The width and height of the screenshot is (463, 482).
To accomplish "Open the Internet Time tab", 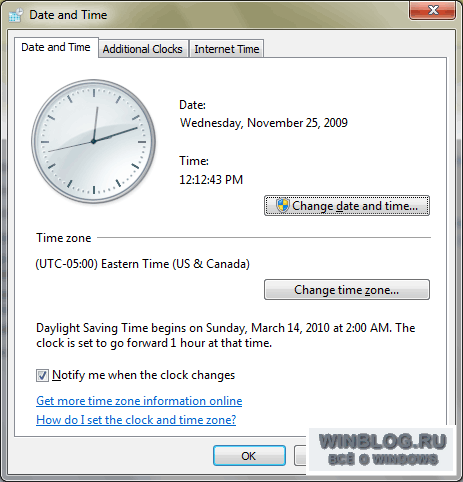I will [x=227, y=49].
